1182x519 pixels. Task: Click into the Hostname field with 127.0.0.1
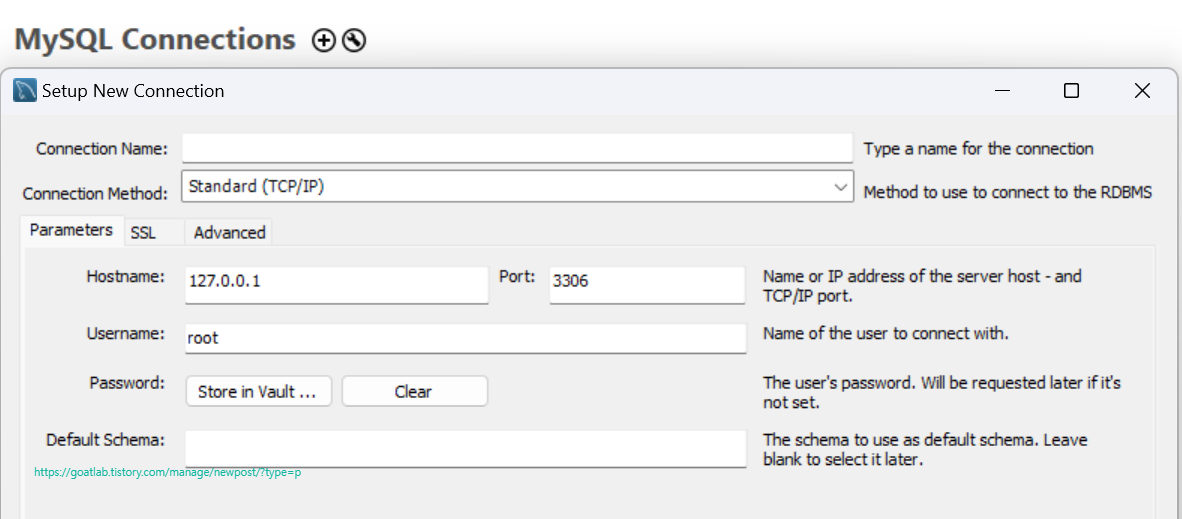pyautogui.click(x=337, y=285)
